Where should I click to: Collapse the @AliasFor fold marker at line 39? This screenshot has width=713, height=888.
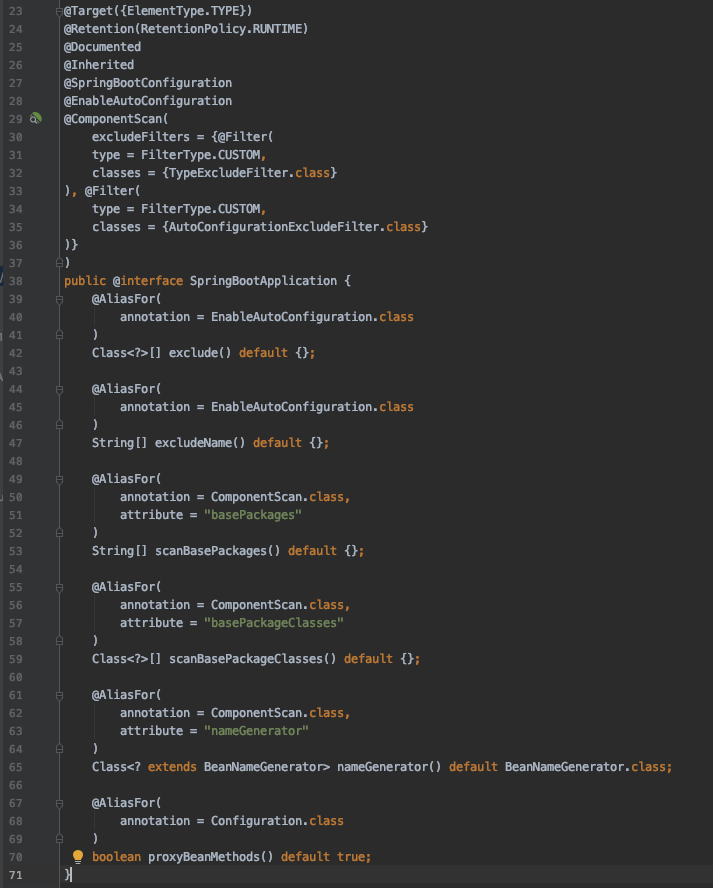coord(59,299)
